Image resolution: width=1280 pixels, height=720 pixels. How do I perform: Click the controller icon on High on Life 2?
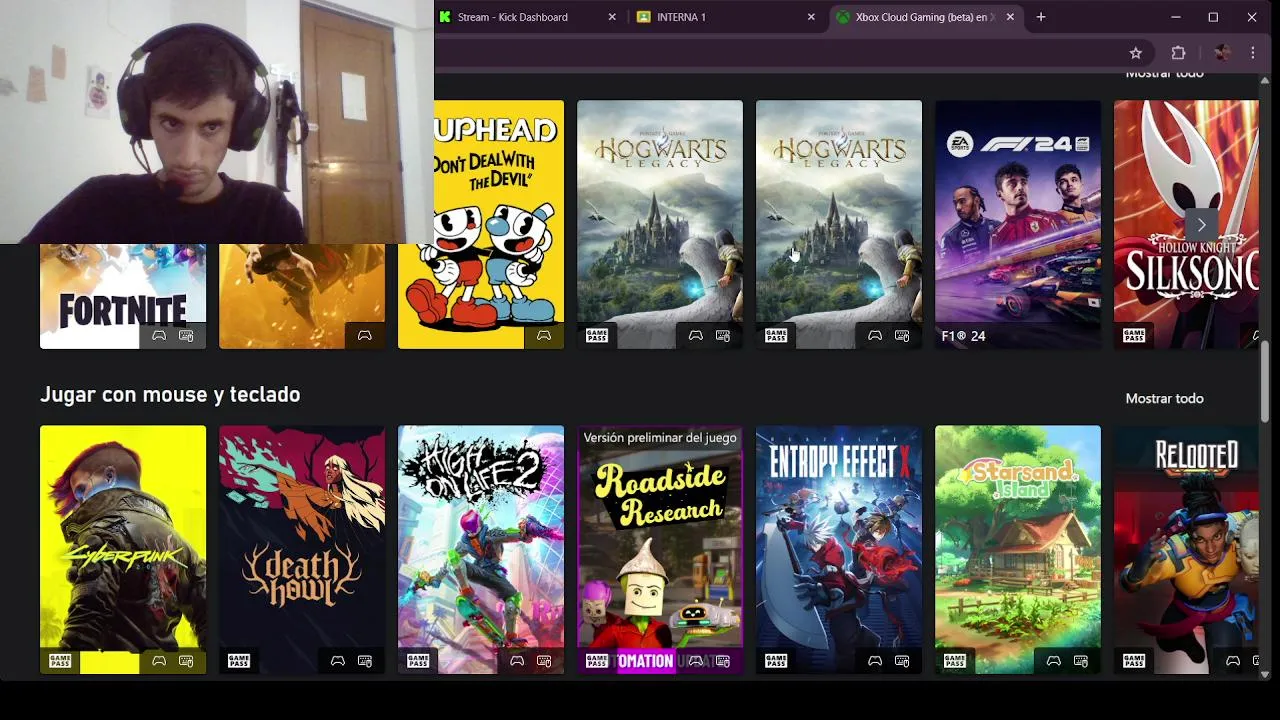(517, 661)
